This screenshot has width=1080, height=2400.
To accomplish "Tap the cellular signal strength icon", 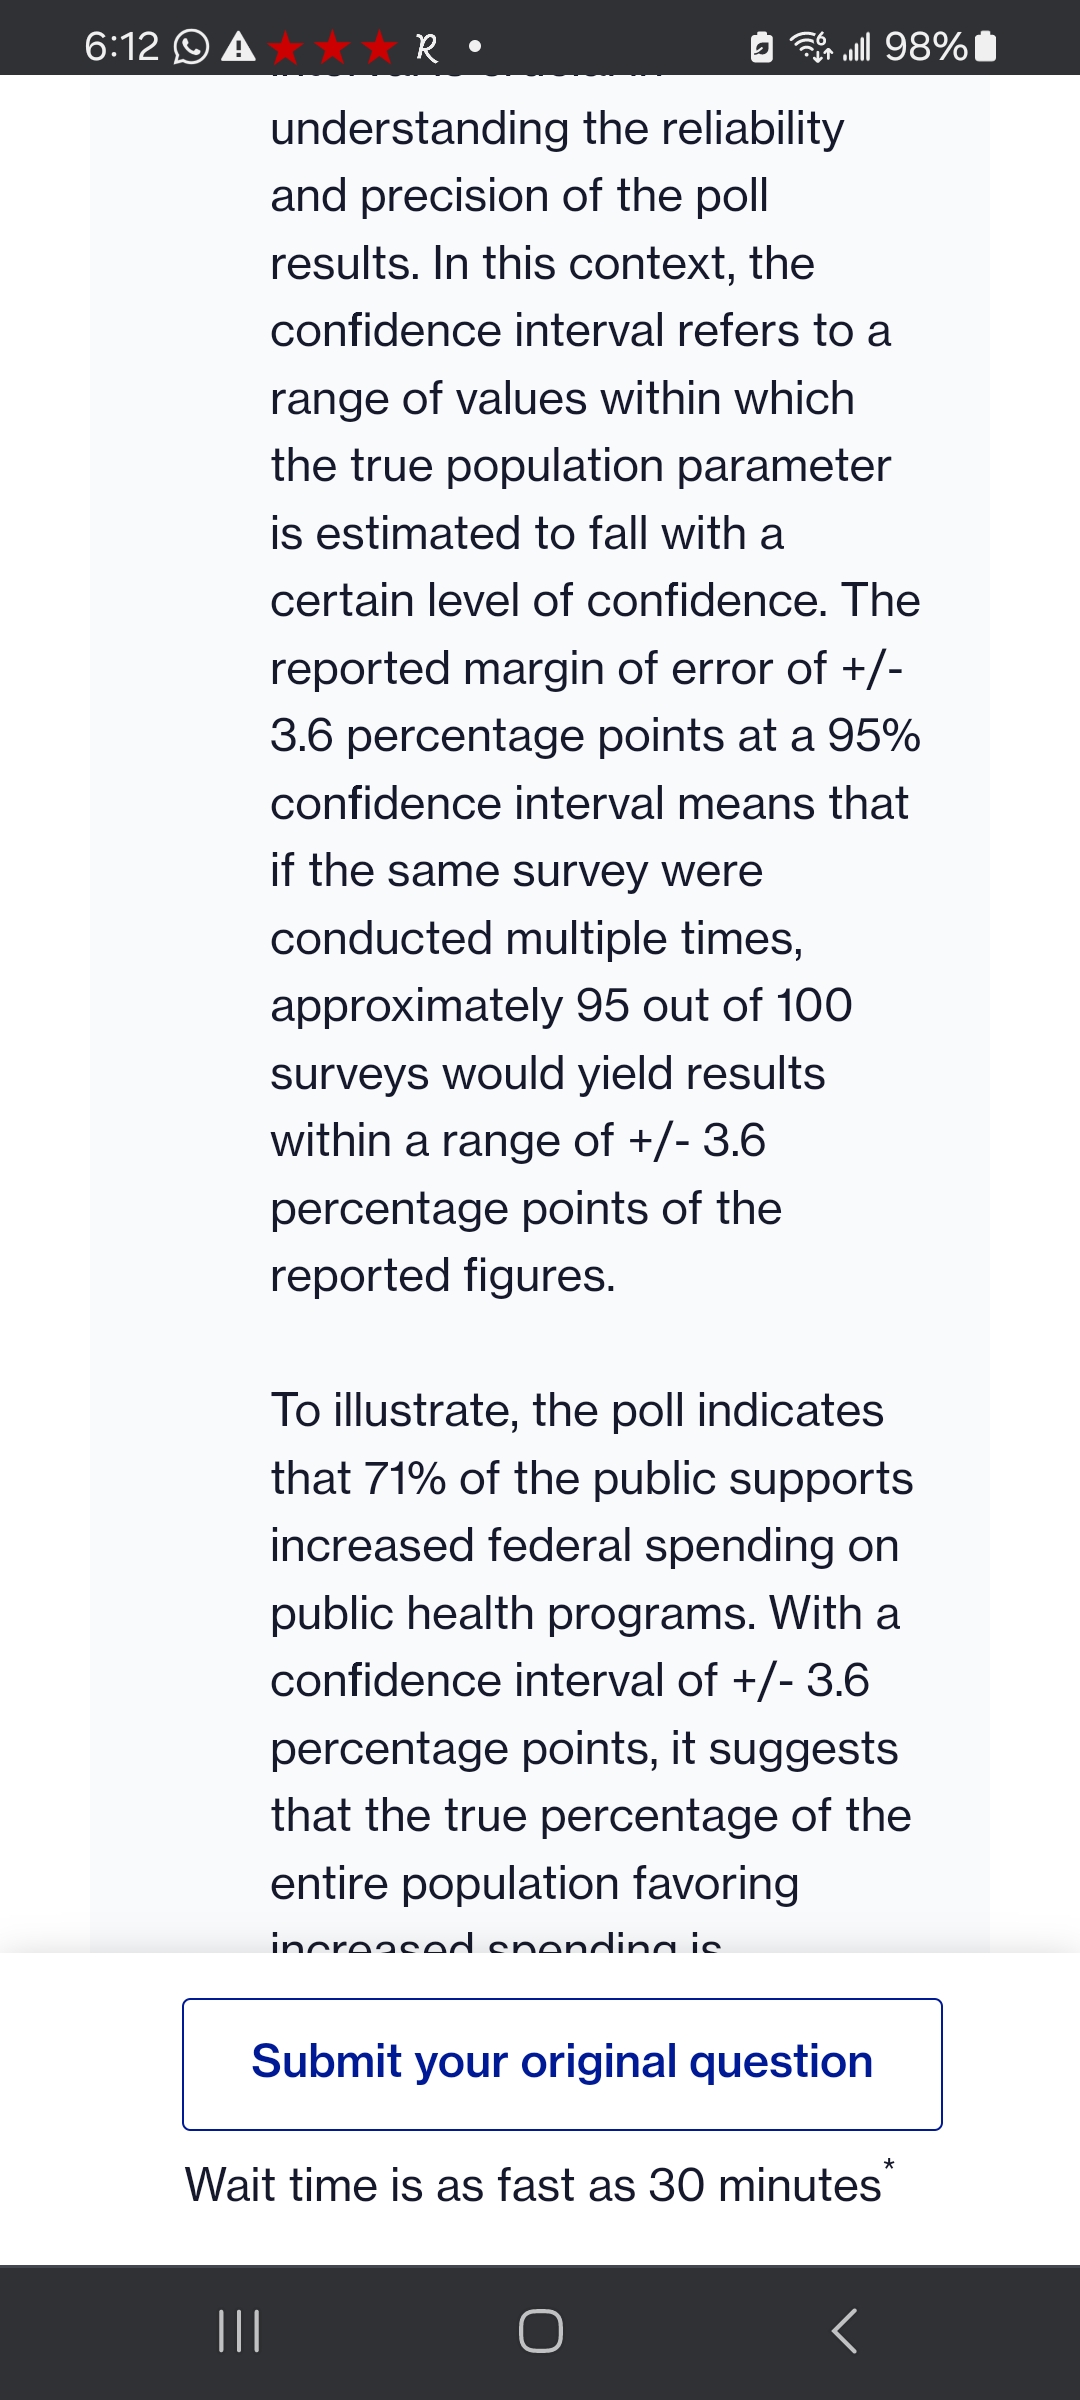I will point(858,45).
